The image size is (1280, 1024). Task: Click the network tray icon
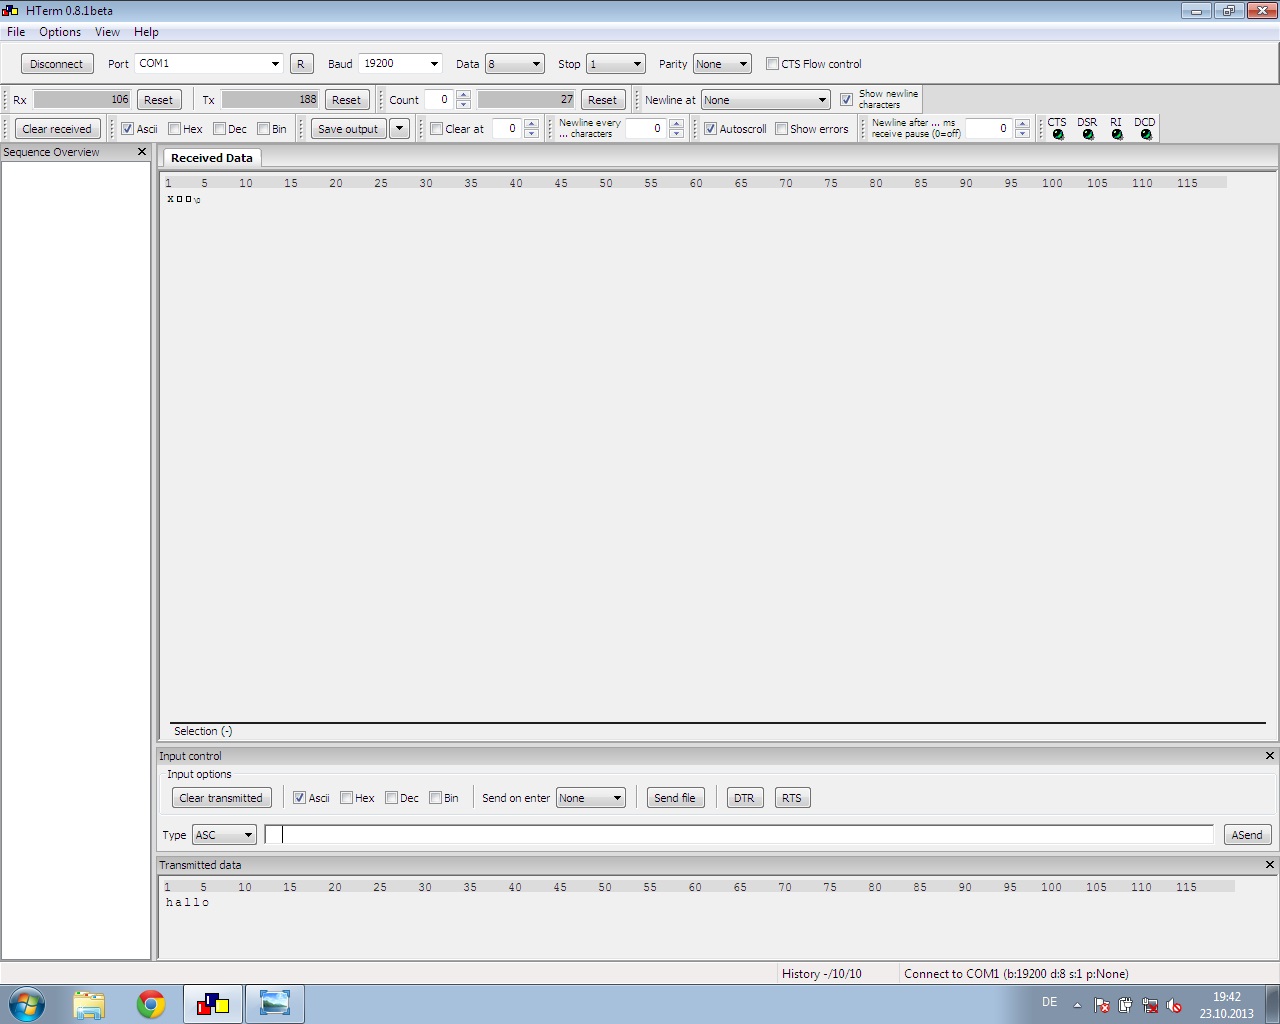(x=1150, y=1005)
